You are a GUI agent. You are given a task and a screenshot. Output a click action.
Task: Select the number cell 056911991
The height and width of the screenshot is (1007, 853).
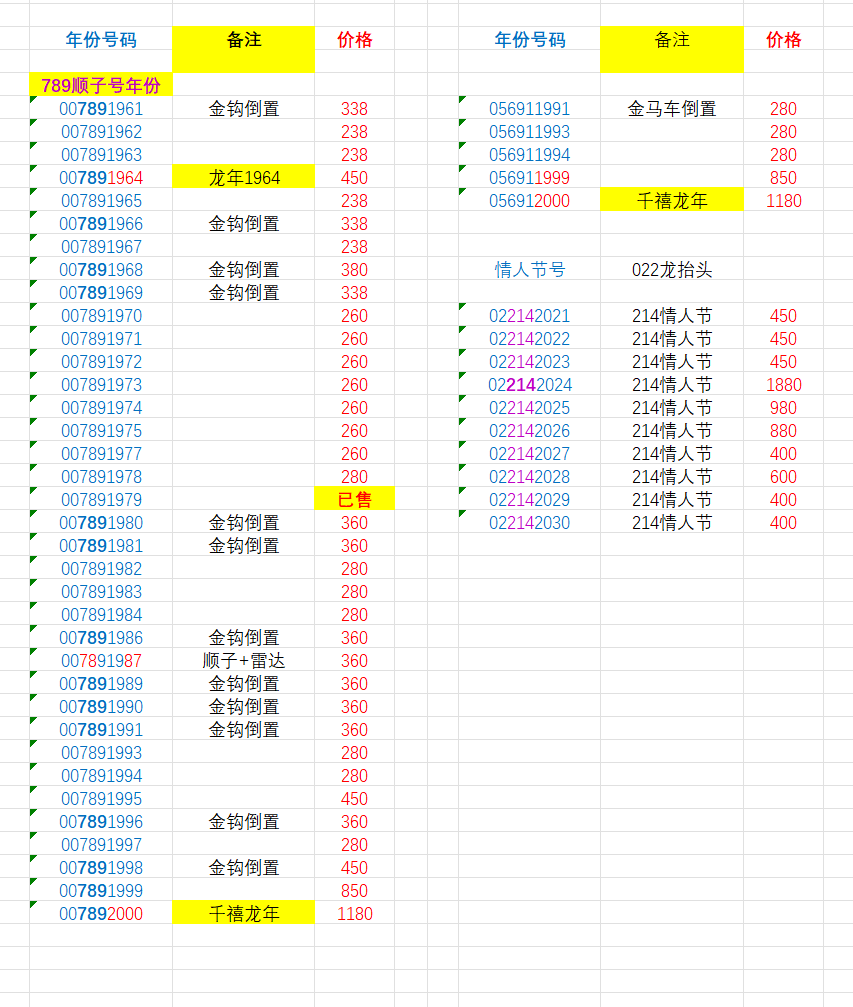pos(529,109)
